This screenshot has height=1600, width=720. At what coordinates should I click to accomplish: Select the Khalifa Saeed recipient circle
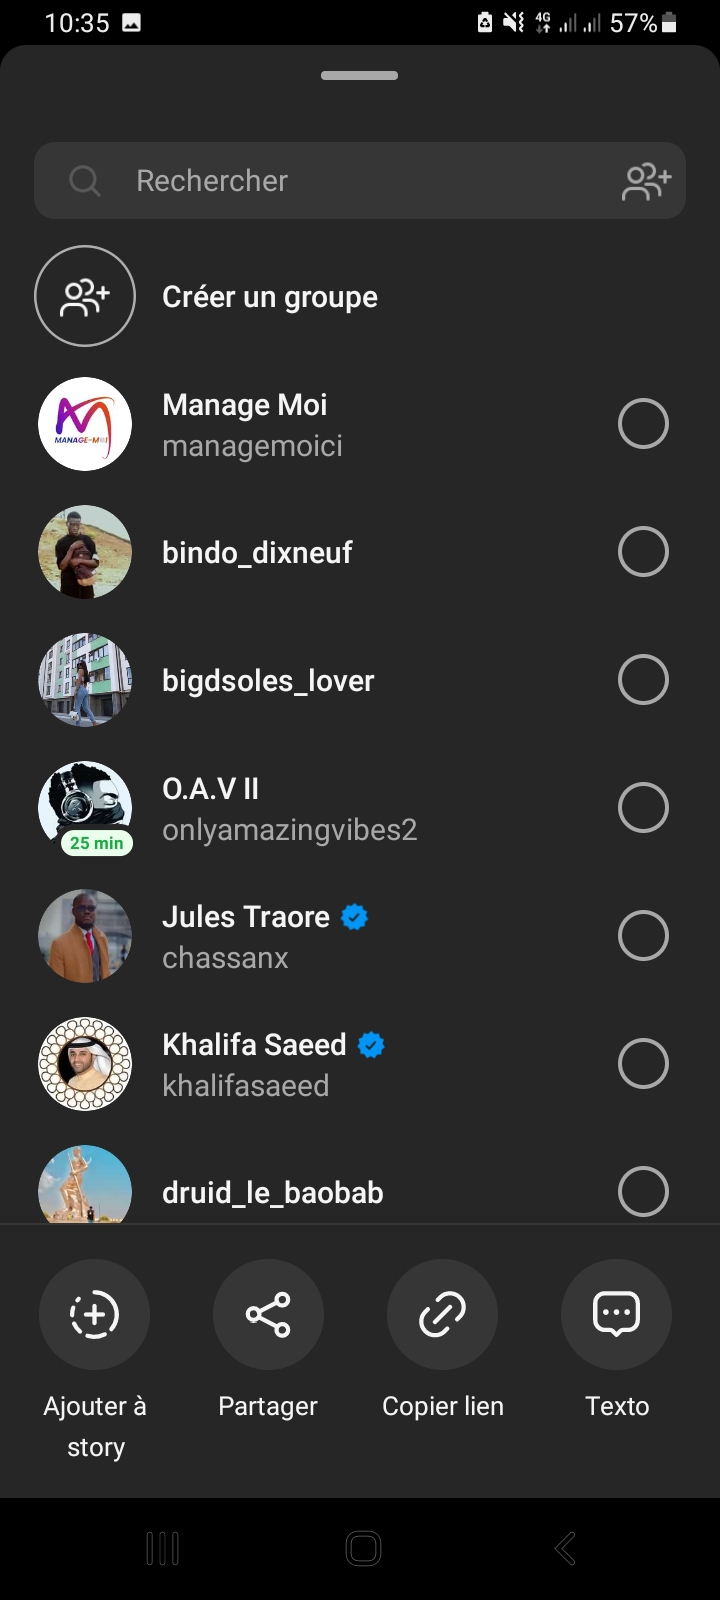tap(643, 1064)
